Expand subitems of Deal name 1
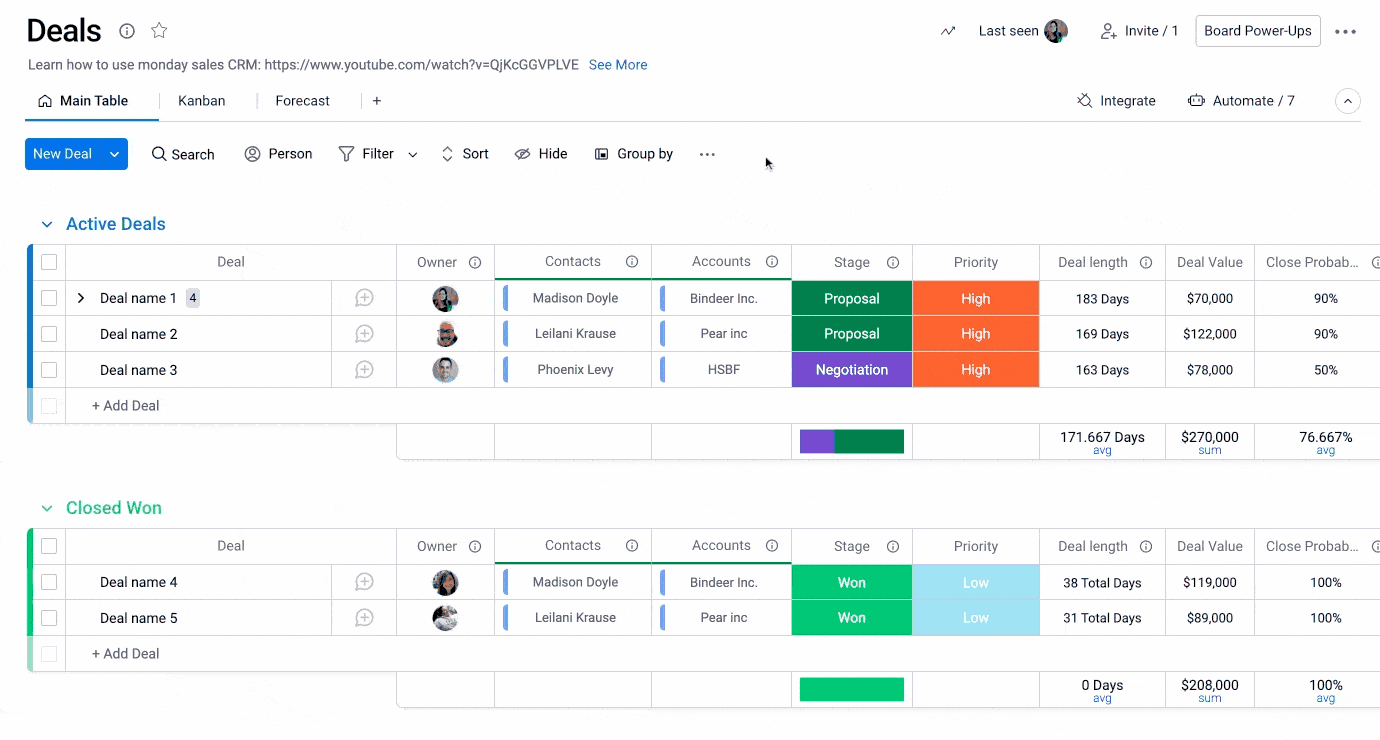The image size is (1380, 740). pyautogui.click(x=79, y=297)
